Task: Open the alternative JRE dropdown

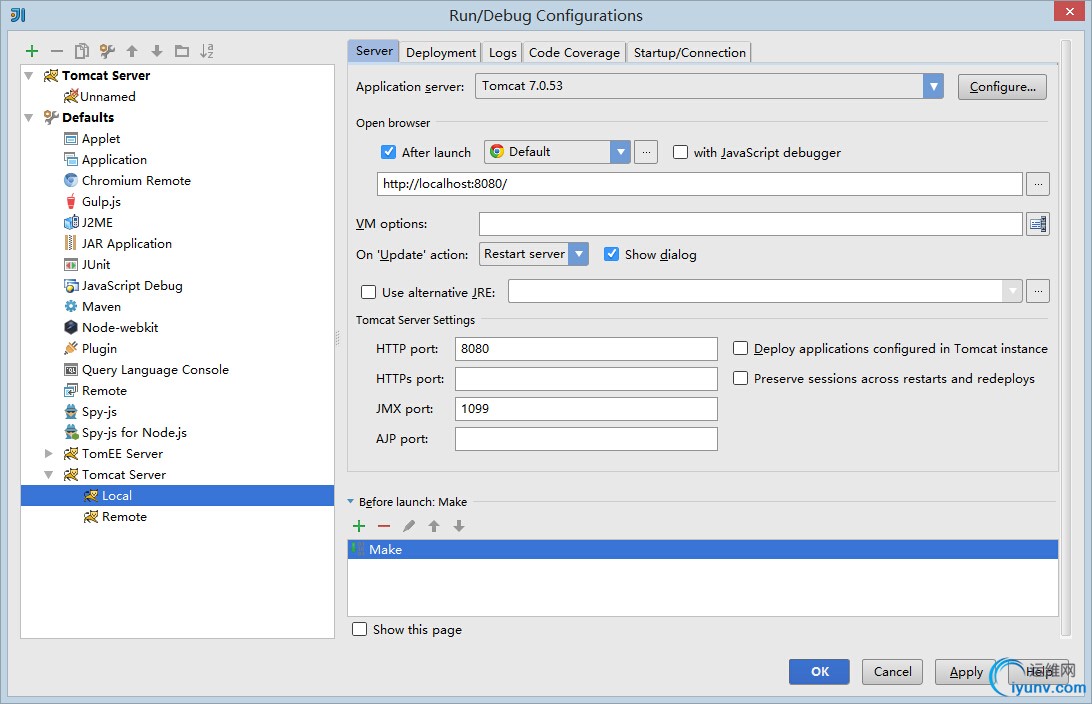Action: pyautogui.click(x=1012, y=291)
